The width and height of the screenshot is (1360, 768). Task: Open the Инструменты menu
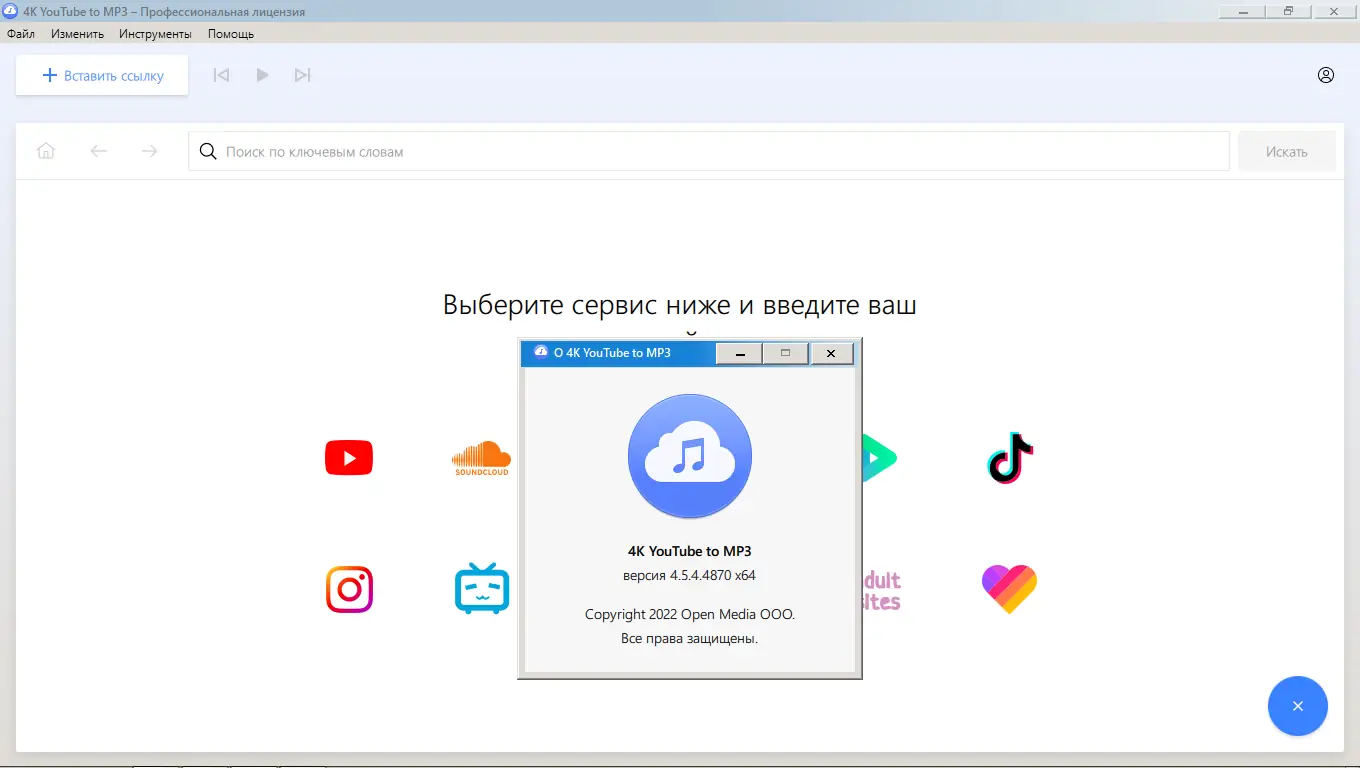155,33
